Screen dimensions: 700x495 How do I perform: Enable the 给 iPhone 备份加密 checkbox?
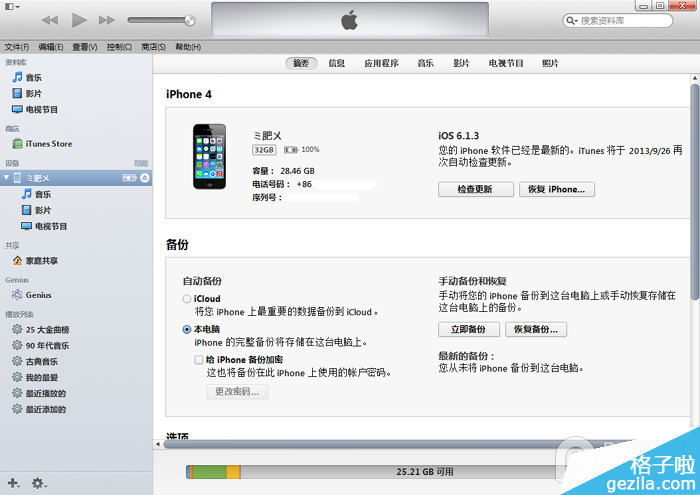[x=199, y=359]
